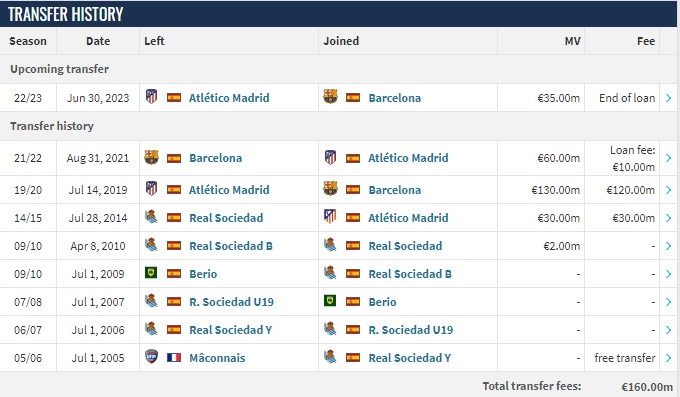680x397 pixels.
Task: Open Mâconnais club link
Action: 217,358
